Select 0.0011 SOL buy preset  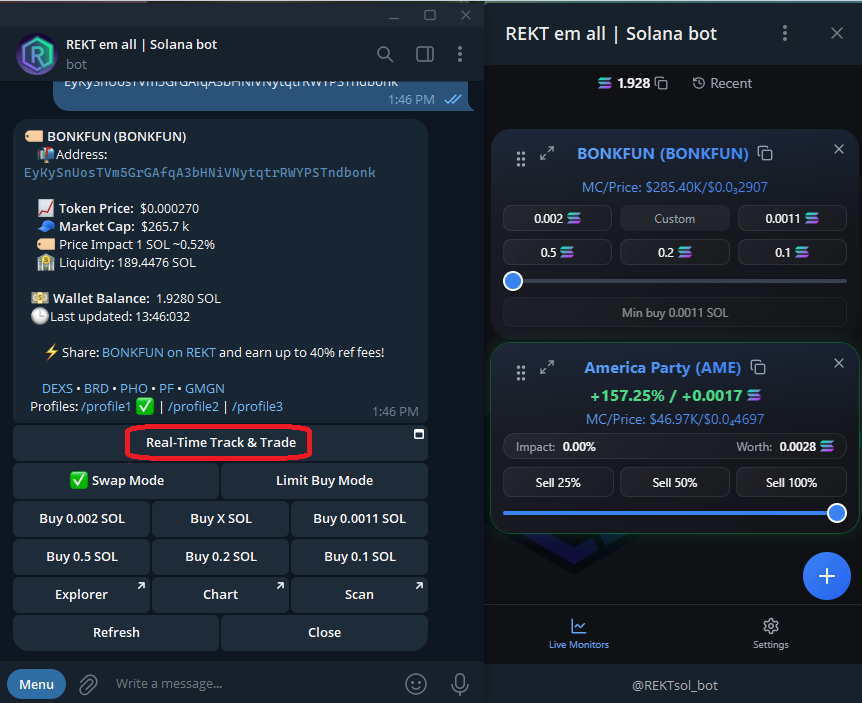pyautogui.click(x=792, y=218)
